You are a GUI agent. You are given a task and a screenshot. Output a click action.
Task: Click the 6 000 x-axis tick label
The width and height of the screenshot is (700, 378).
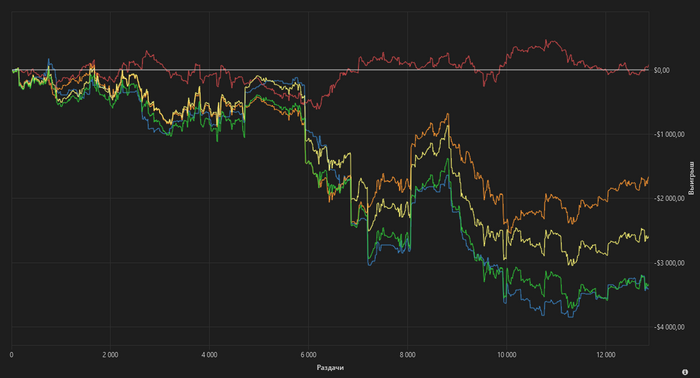[308, 355]
